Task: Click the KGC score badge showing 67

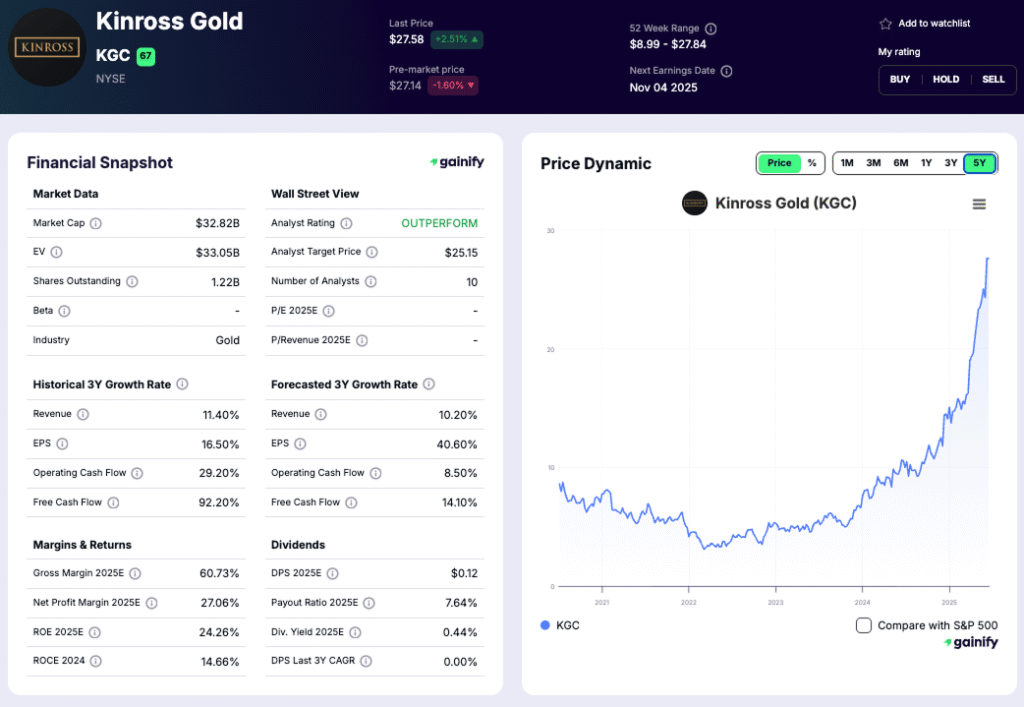Action: (x=145, y=56)
